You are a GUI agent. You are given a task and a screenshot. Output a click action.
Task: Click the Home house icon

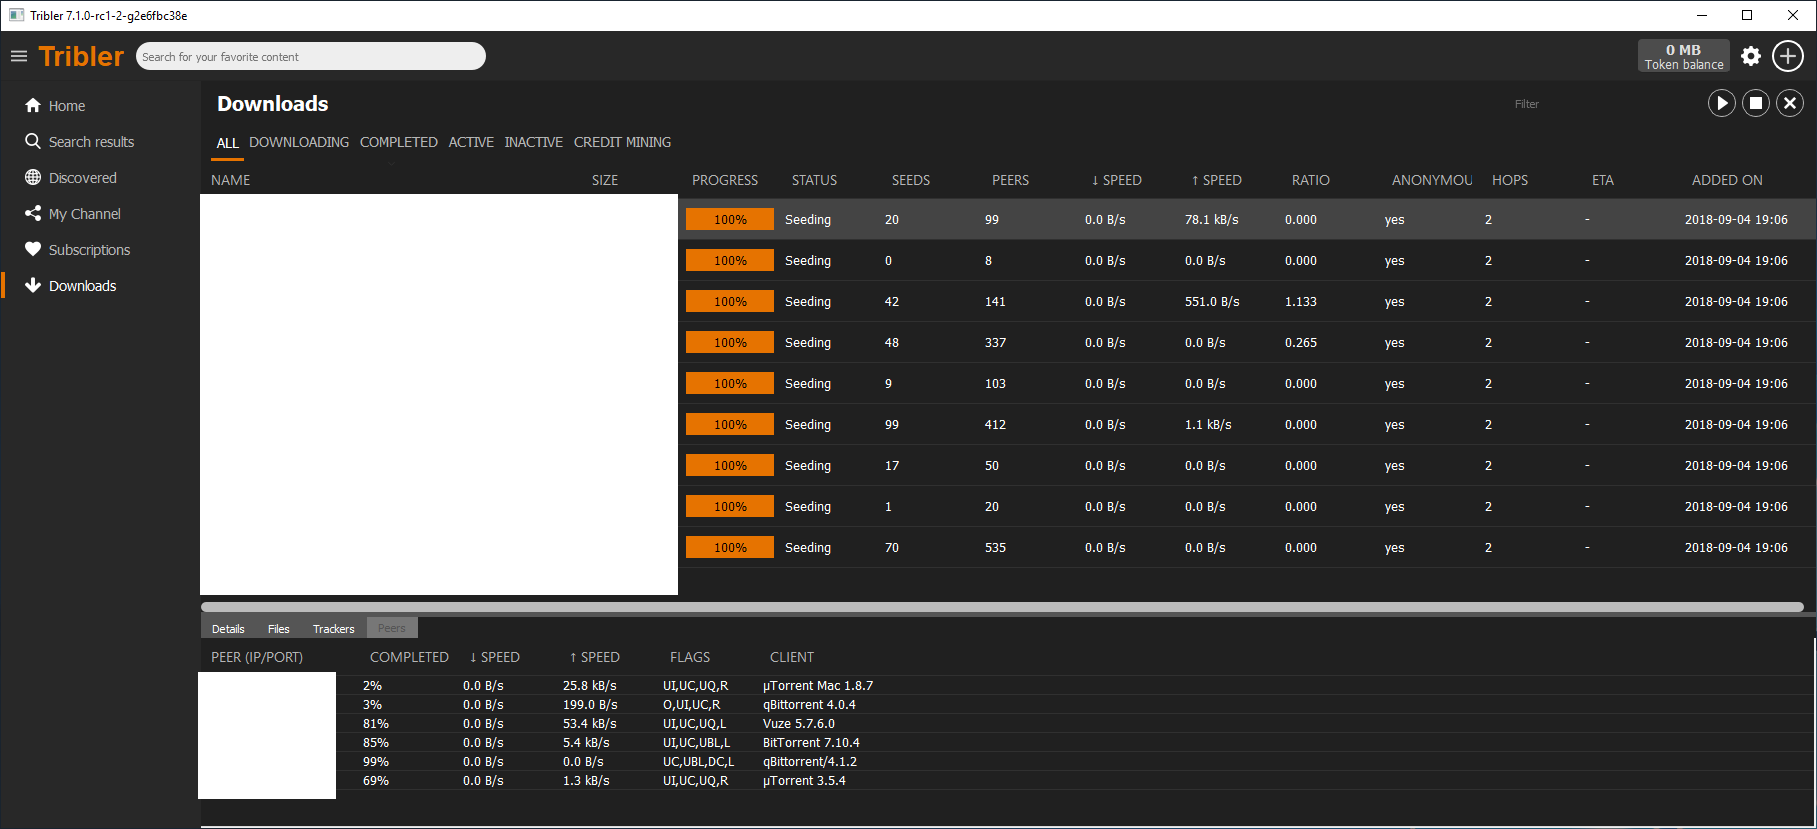33,105
